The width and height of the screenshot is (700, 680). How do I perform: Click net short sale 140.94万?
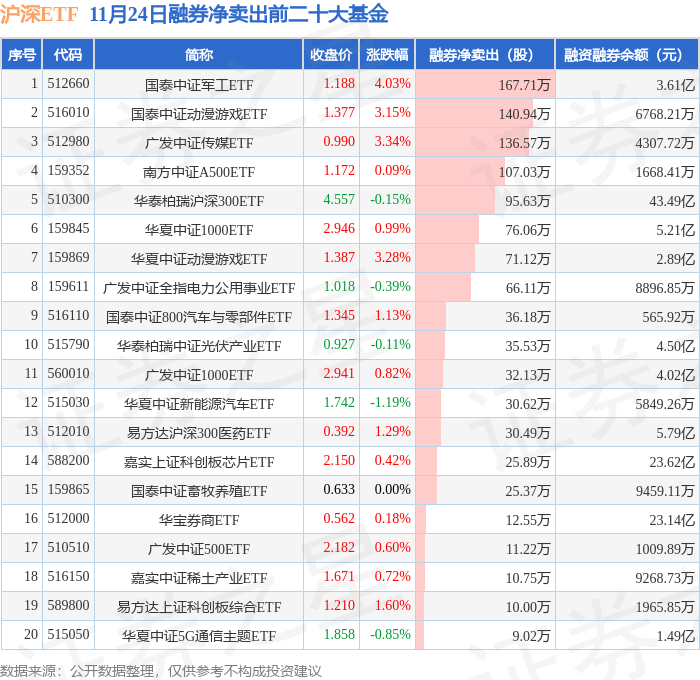coord(524,114)
